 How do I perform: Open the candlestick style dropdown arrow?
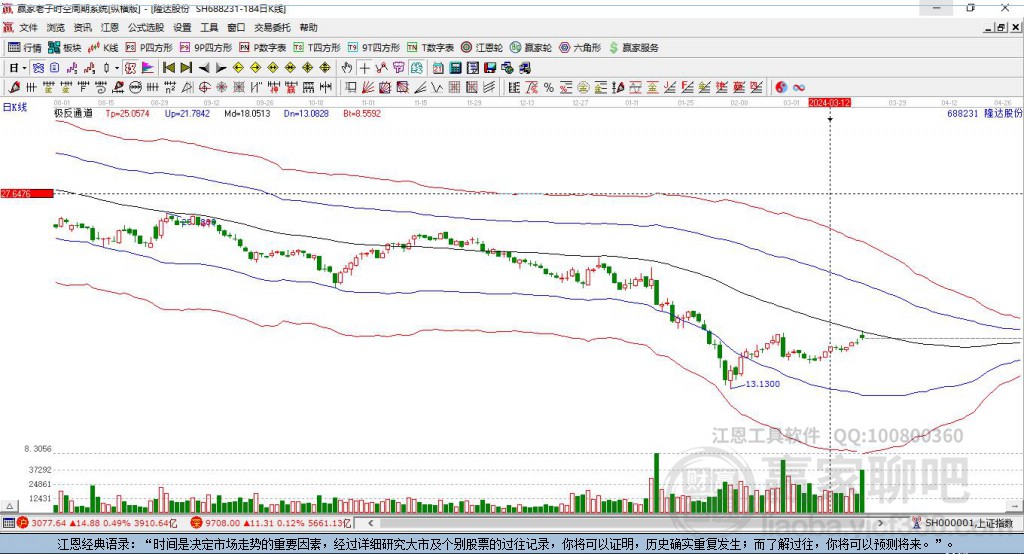(117, 68)
